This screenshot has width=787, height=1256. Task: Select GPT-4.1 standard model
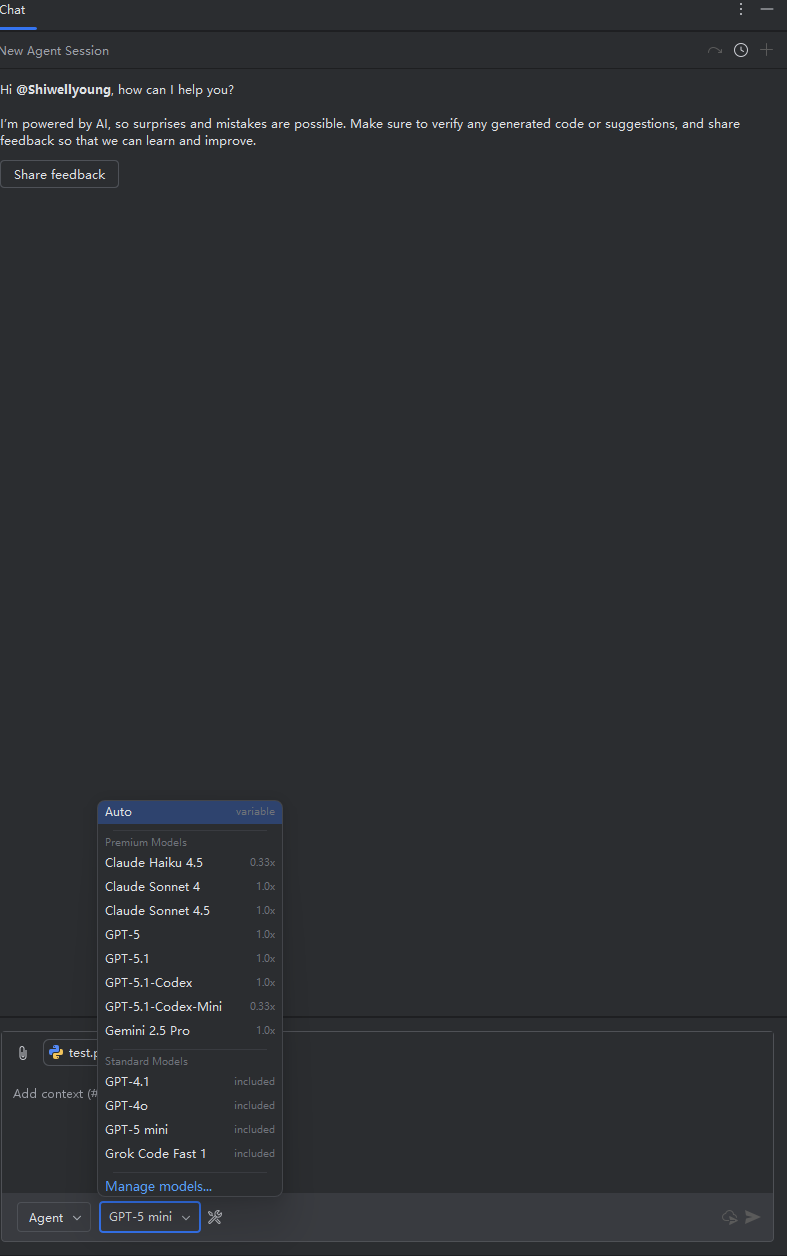pyautogui.click(x=190, y=1081)
